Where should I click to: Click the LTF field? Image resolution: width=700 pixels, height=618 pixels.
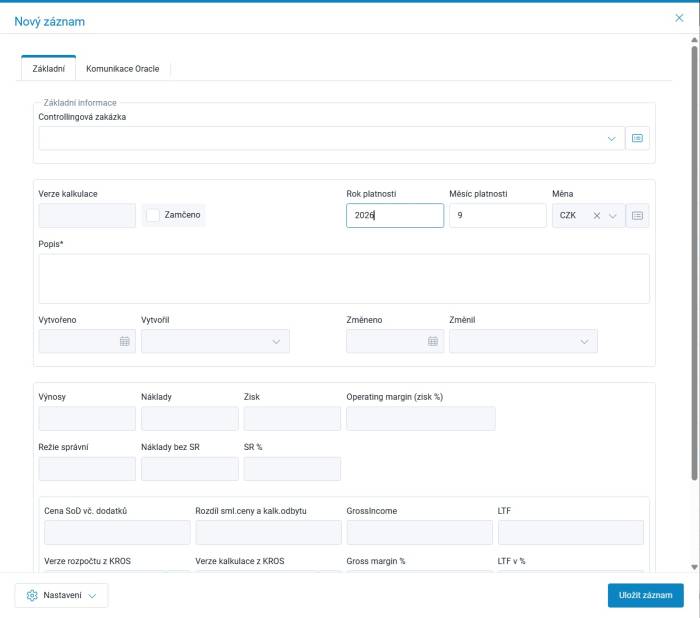[x=571, y=532]
